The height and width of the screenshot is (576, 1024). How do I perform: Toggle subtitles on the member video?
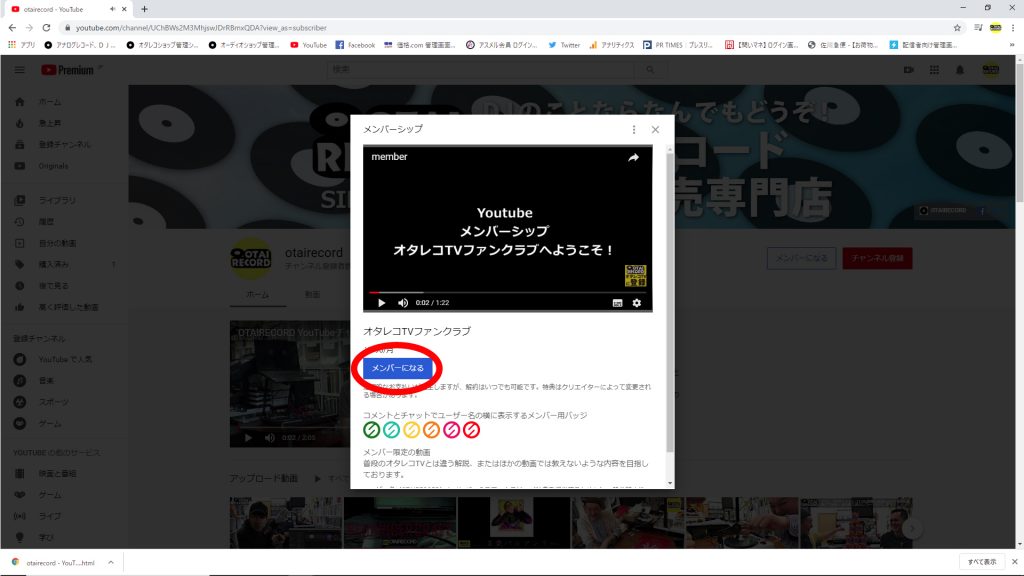(x=617, y=303)
